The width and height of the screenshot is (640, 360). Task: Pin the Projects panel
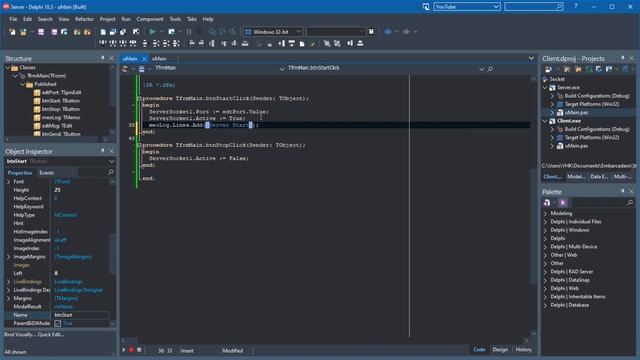tap(622, 58)
